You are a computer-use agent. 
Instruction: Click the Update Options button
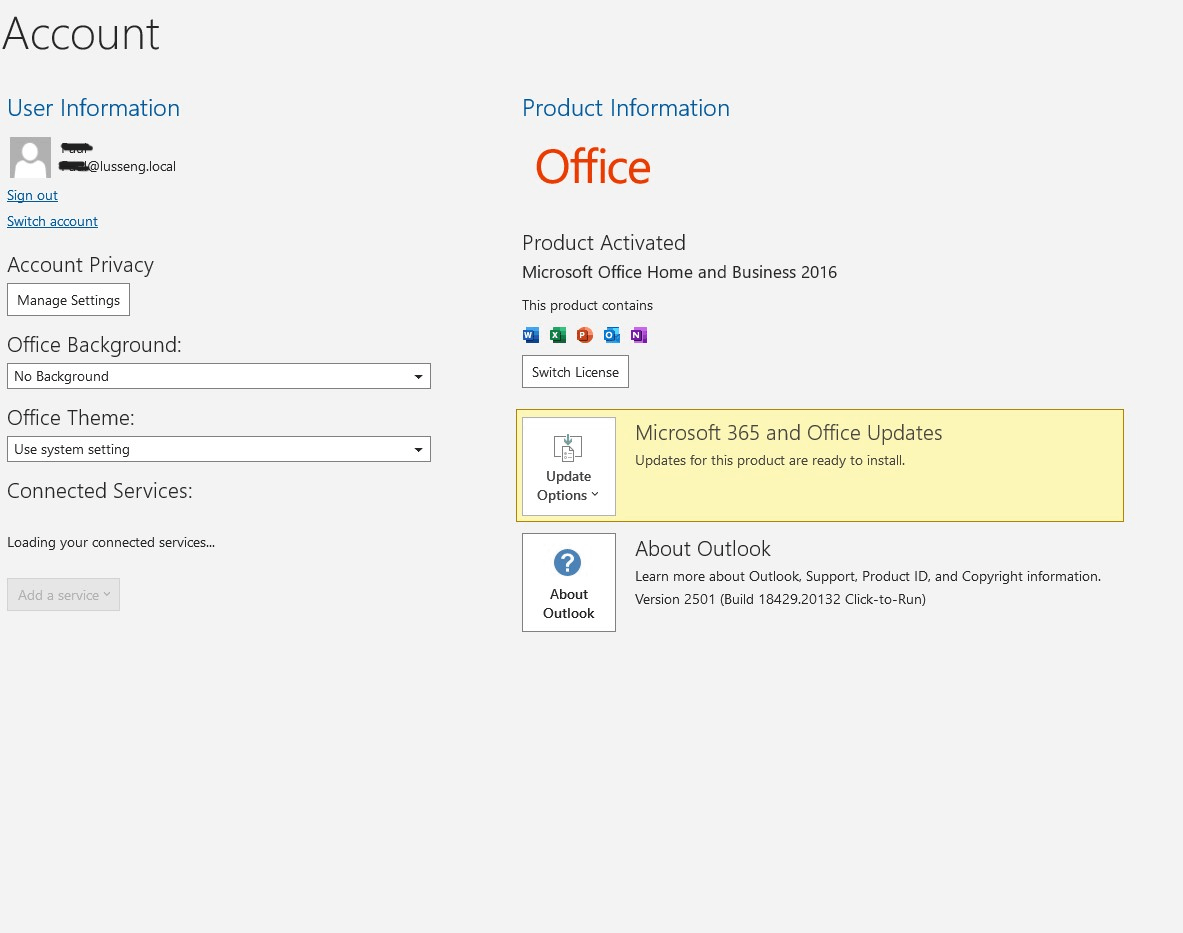click(x=568, y=466)
